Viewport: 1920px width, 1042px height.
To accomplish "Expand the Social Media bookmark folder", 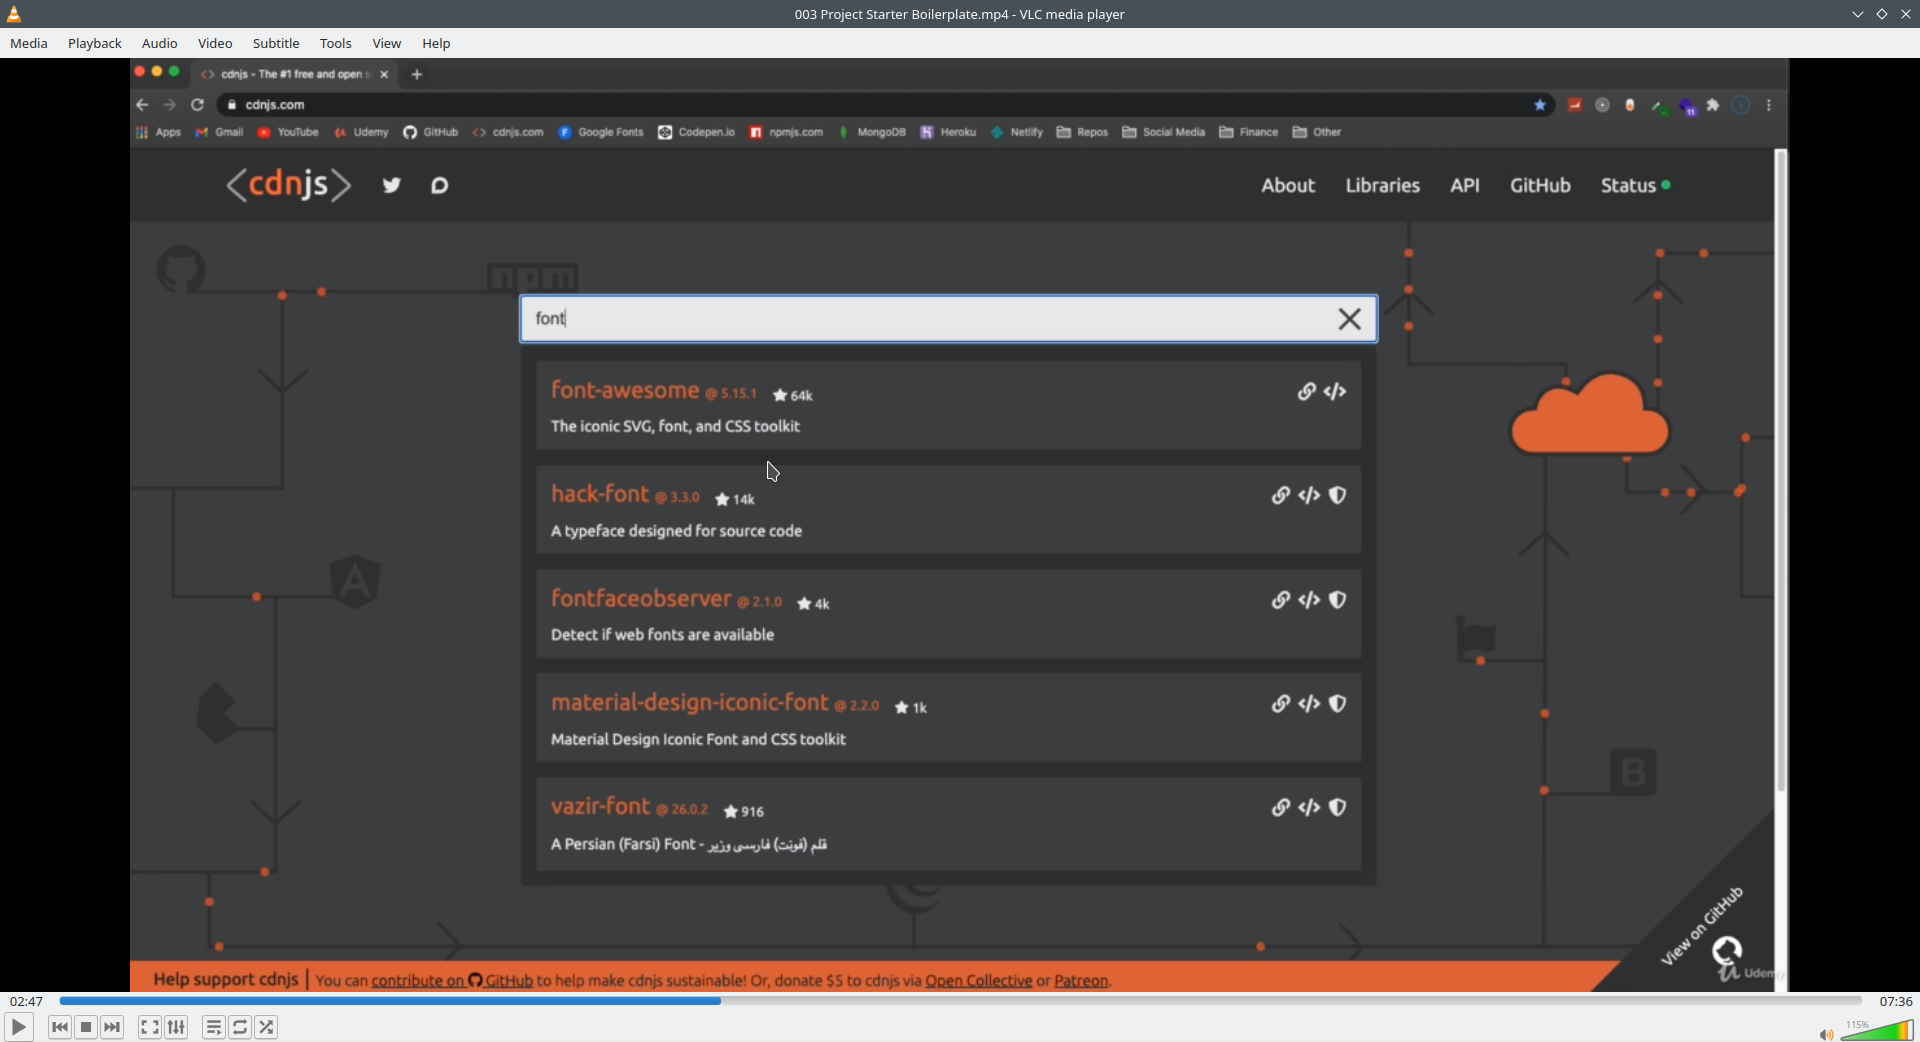I will [1164, 132].
